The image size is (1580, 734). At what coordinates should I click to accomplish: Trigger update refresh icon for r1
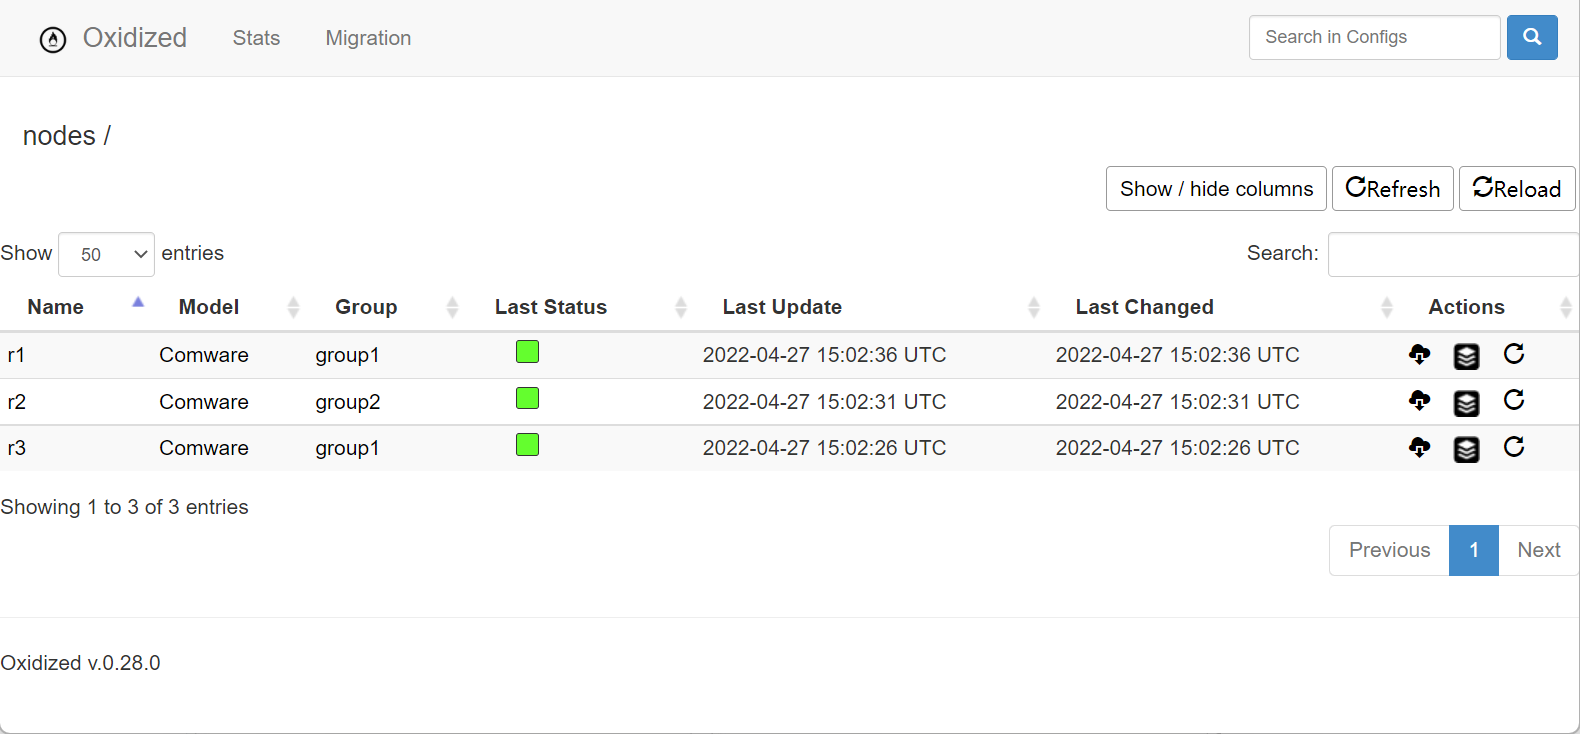[x=1514, y=354]
